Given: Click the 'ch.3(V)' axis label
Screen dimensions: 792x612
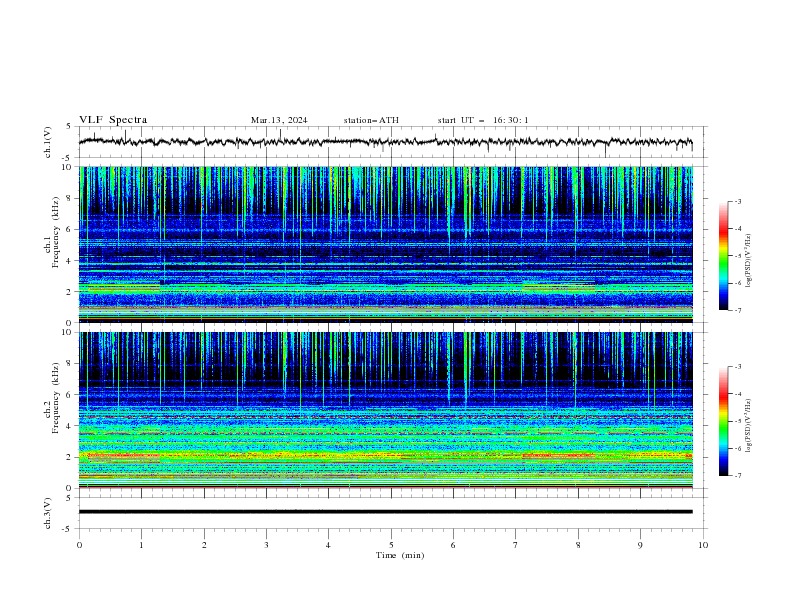Looking at the screenshot, I should click(48, 513).
